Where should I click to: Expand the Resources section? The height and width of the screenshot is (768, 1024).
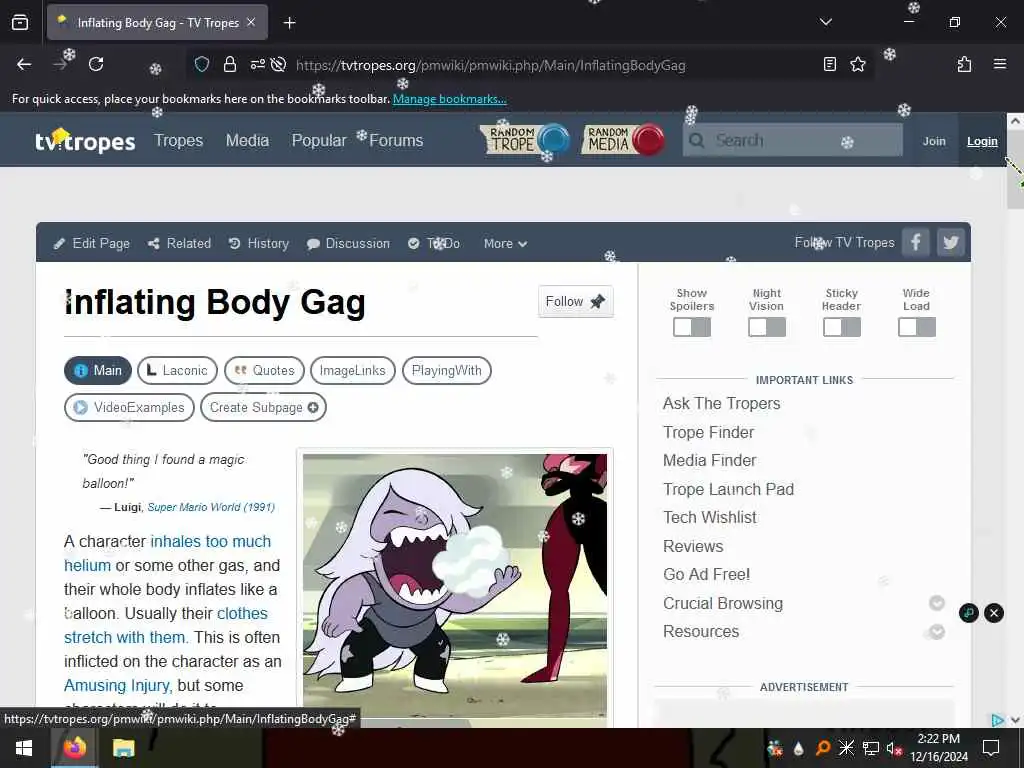(x=936, y=632)
